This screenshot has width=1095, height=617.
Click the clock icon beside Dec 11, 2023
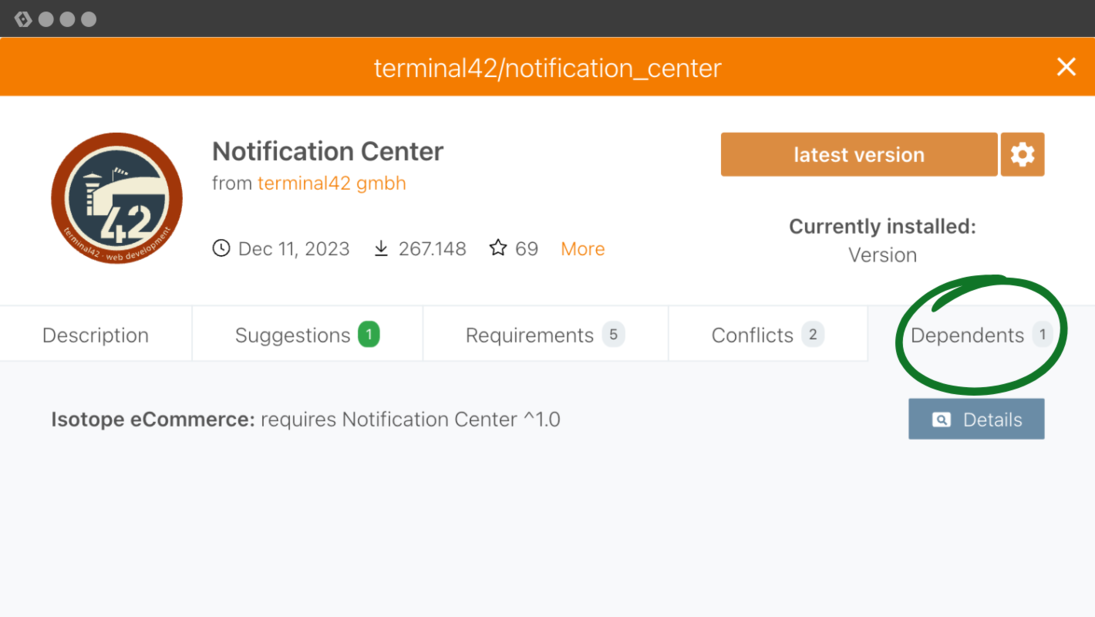pos(221,248)
